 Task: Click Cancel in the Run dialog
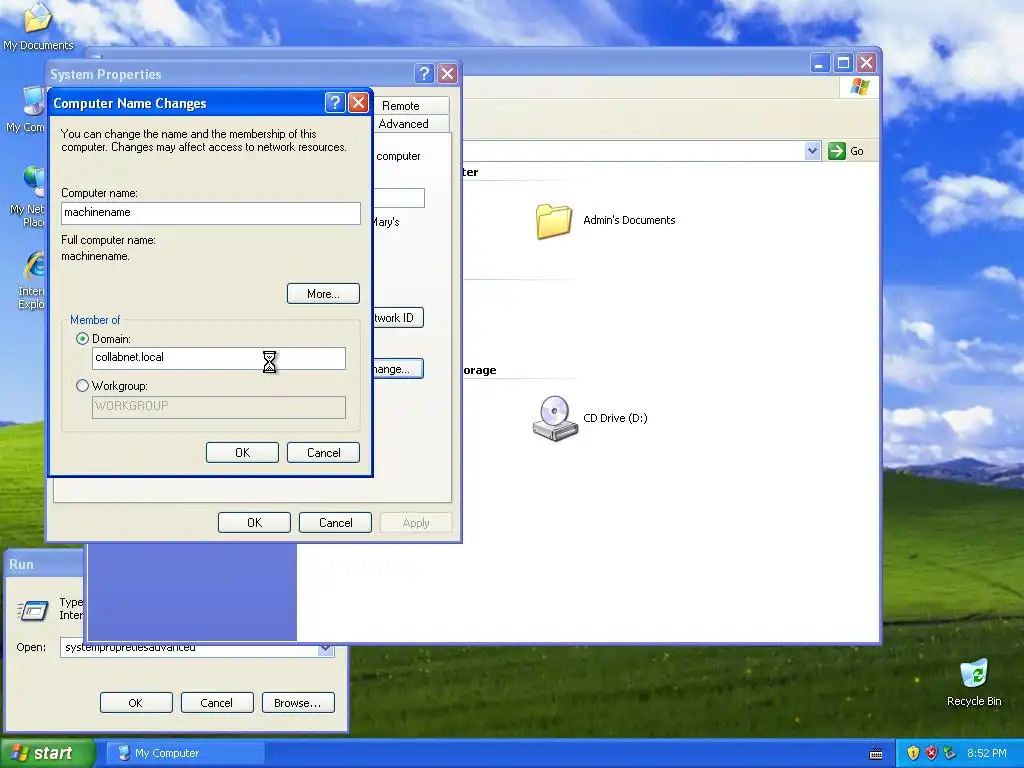[217, 703]
